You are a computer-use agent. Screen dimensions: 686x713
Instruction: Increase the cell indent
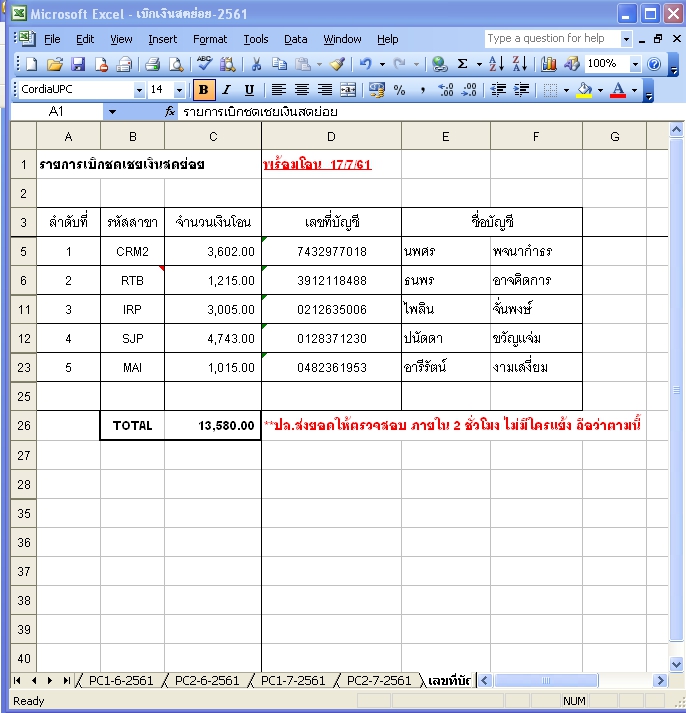[521, 90]
